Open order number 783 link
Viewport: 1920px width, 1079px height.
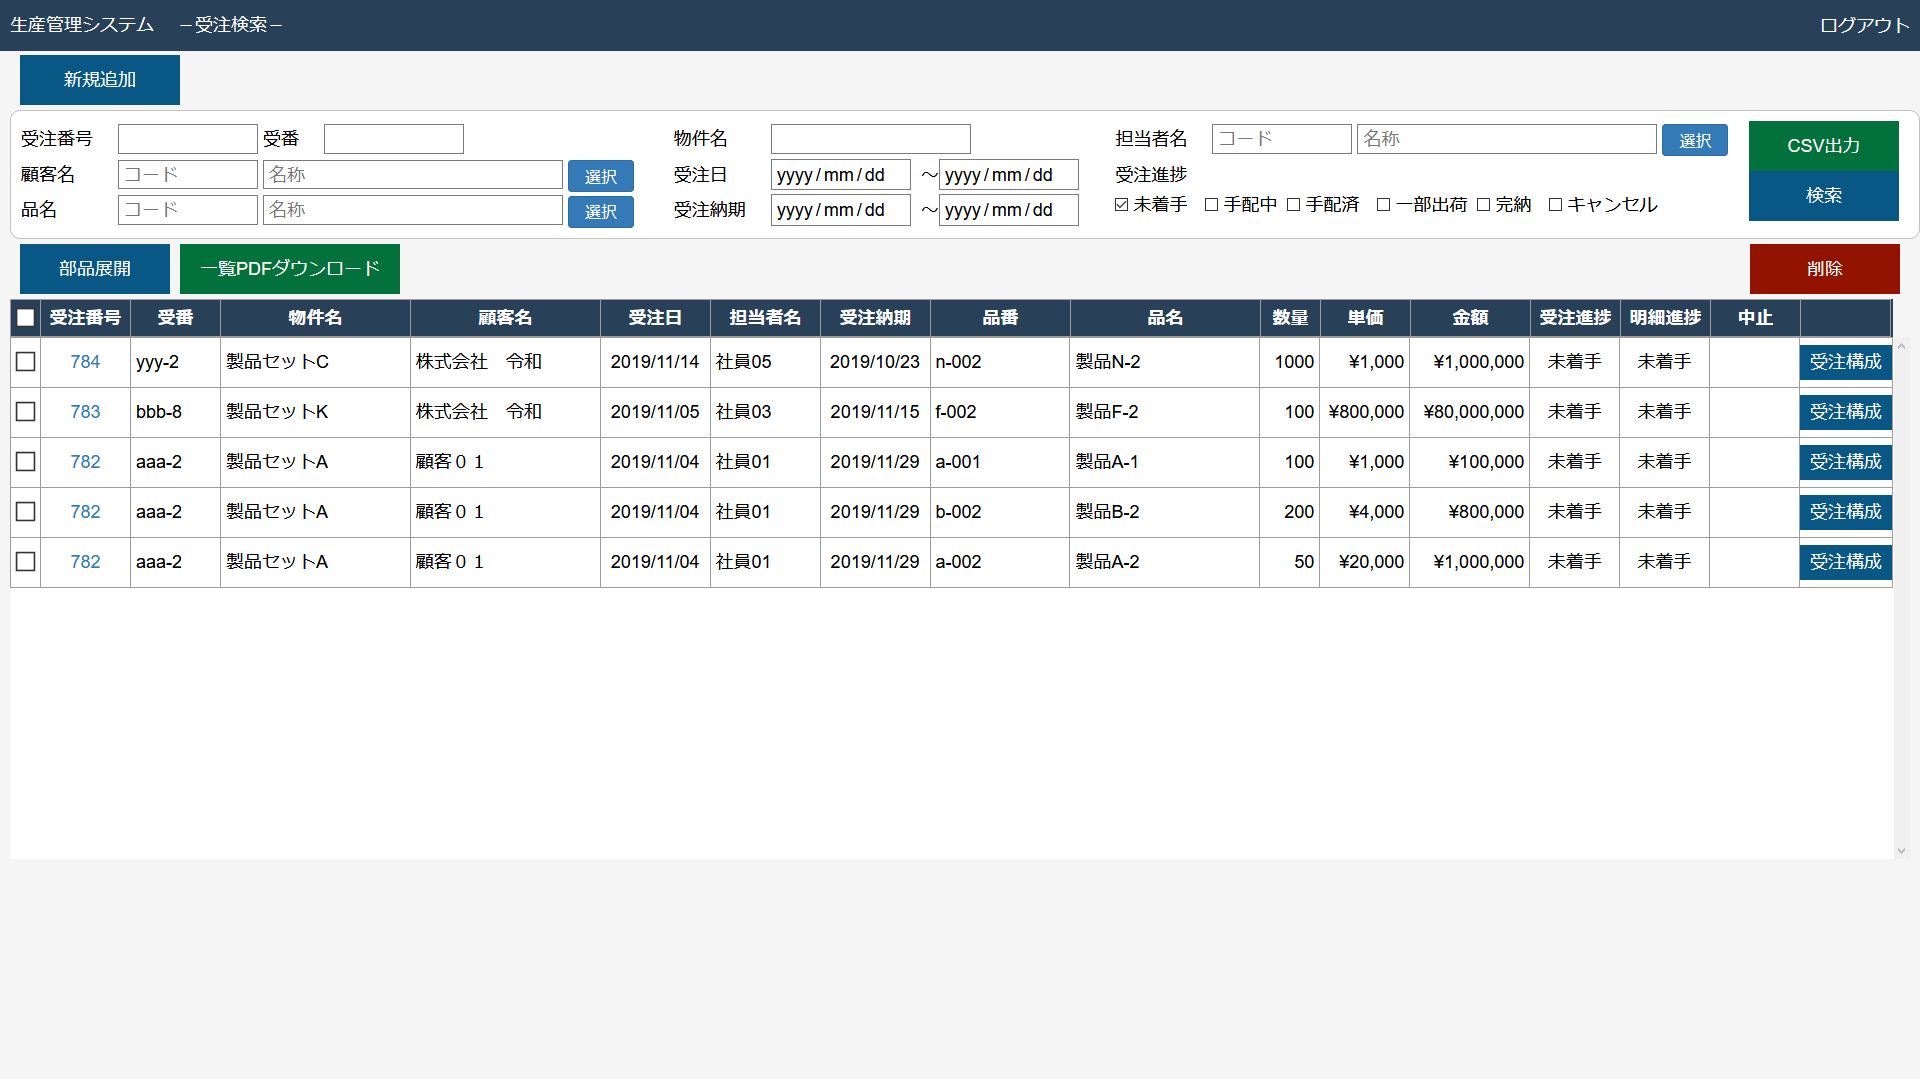(85, 412)
